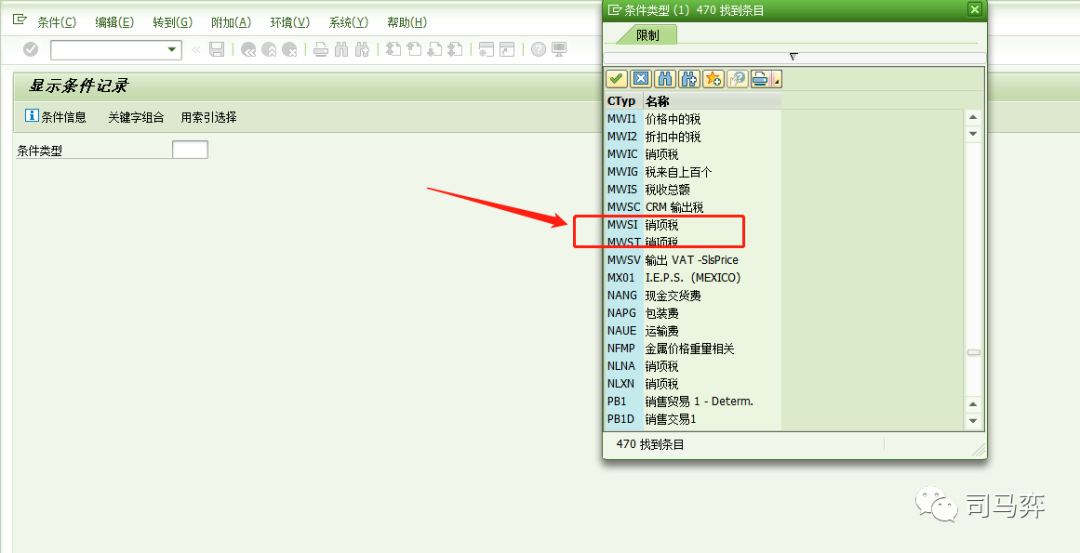Click the 条件信息 info icon
This screenshot has width=1080, height=553.
32,116
